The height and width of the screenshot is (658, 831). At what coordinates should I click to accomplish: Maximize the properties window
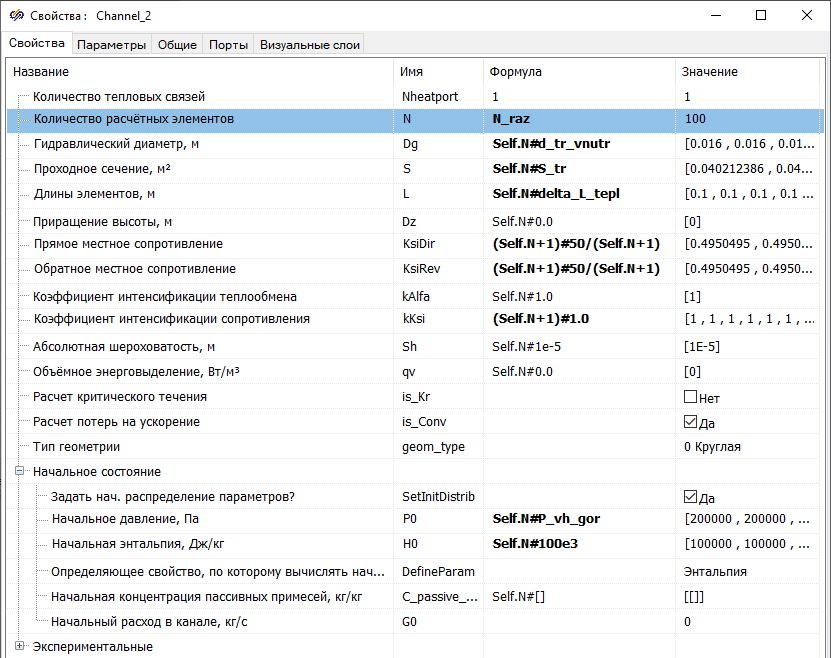761,15
